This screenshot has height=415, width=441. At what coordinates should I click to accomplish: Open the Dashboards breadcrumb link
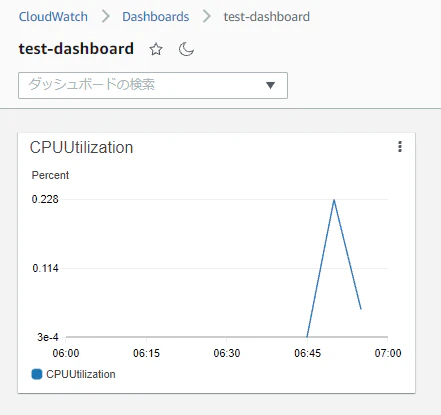(156, 17)
